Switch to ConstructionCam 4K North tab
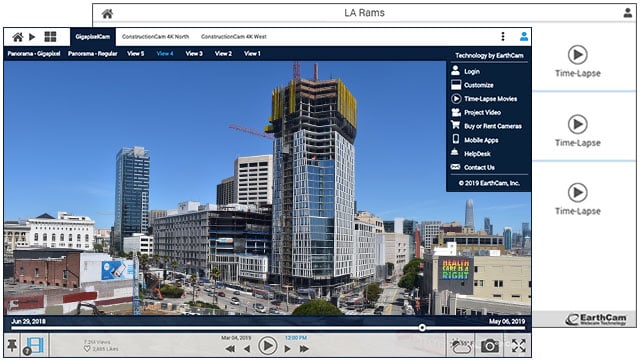640x360 pixels. (155, 37)
